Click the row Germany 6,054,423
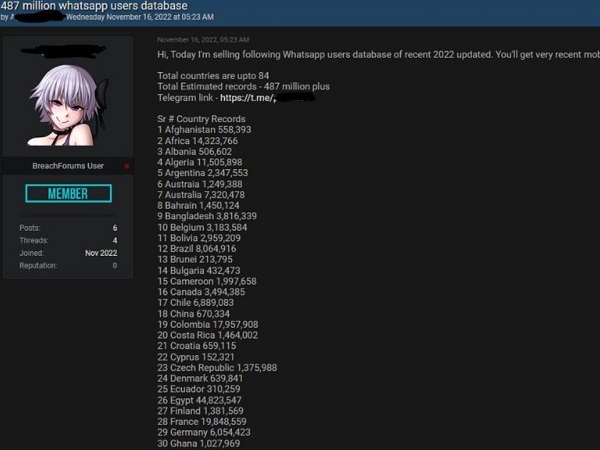The width and height of the screenshot is (600, 450). pyautogui.click(x=204, y=432)
